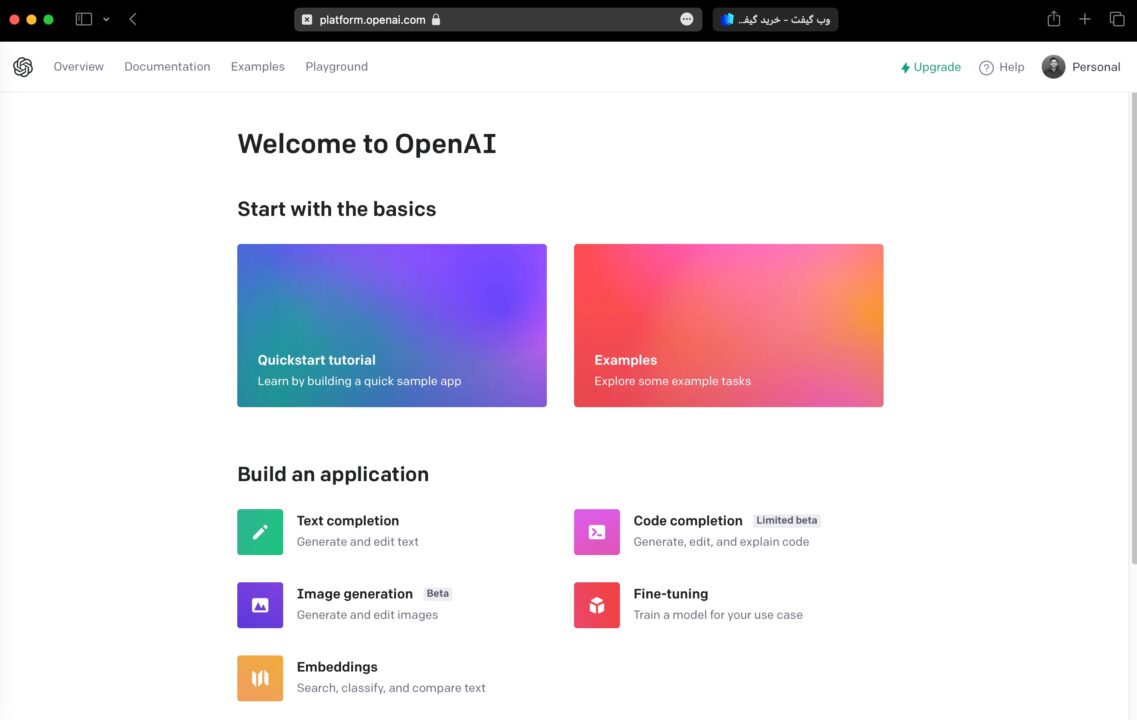Viewport: 1137px width, 720px height.
Task: Click 'Train a model for your use case'
Action: click(718, 615)
